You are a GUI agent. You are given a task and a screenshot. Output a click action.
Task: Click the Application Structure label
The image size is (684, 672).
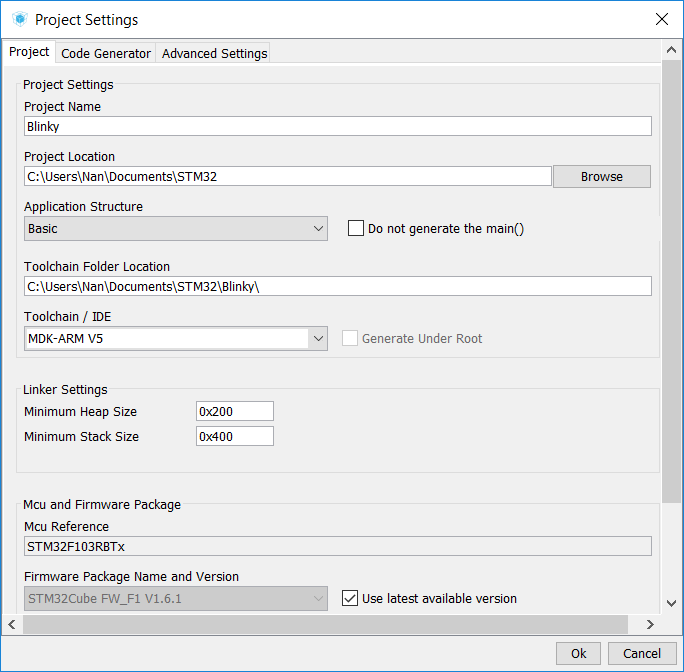point(83,206)
